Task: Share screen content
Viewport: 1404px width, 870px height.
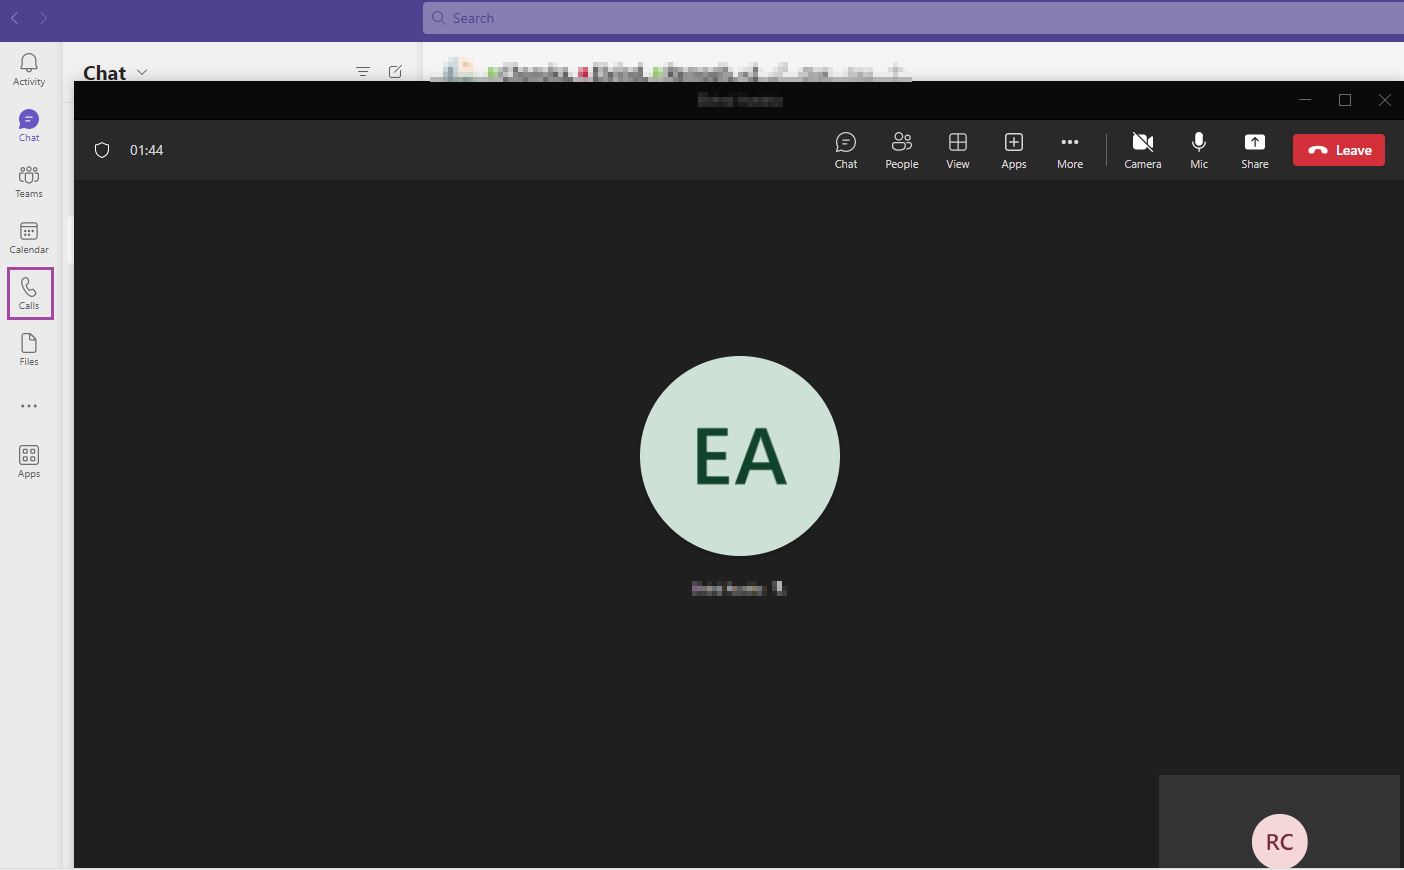Action: [1255, 150]
